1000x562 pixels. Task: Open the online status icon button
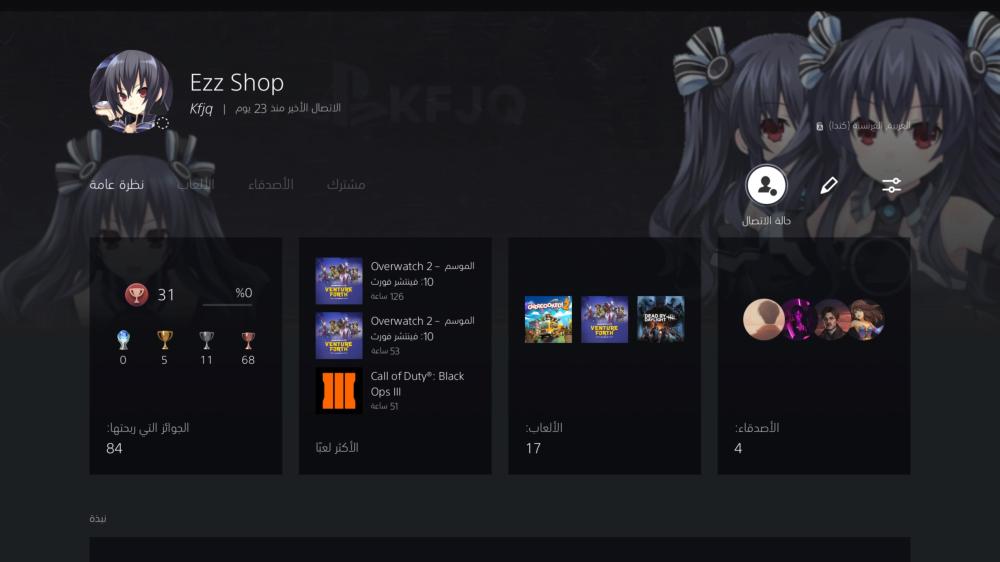point(766,185)
